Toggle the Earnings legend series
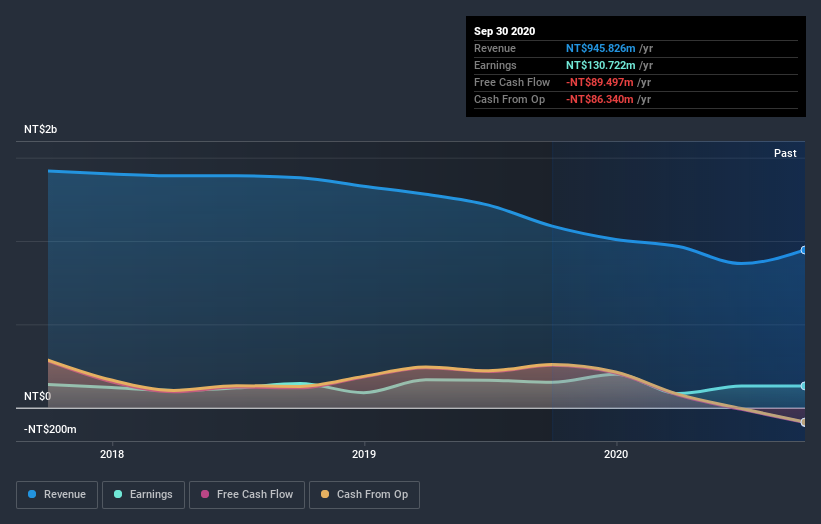This screenshot has height=524, width=821. coord(143,495)
